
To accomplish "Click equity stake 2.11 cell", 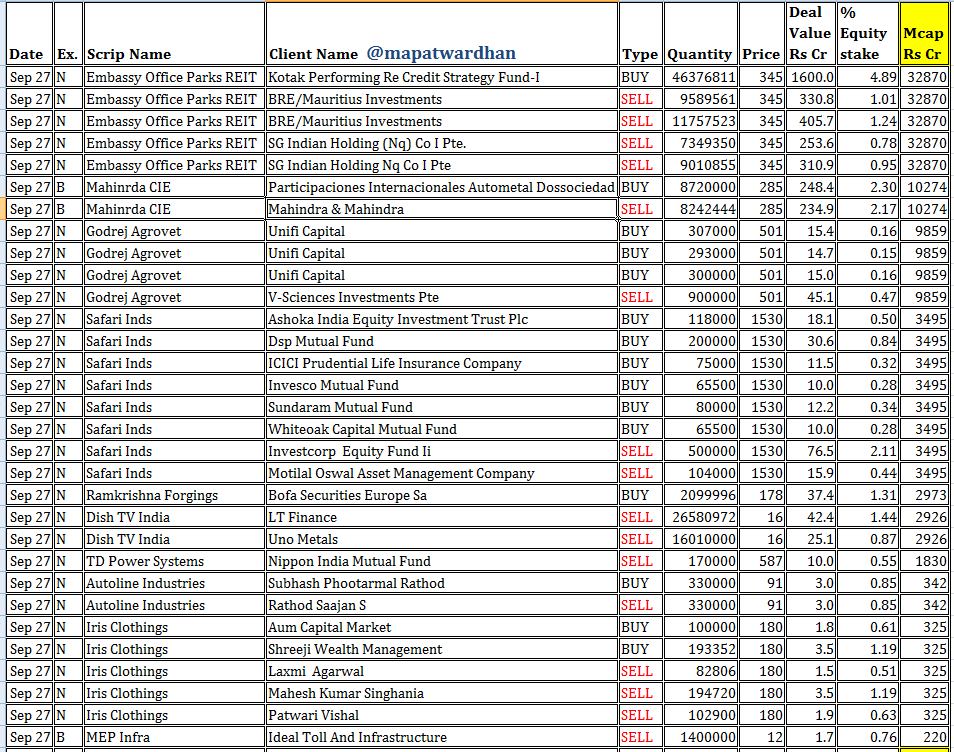I will (x=868, y=451).
